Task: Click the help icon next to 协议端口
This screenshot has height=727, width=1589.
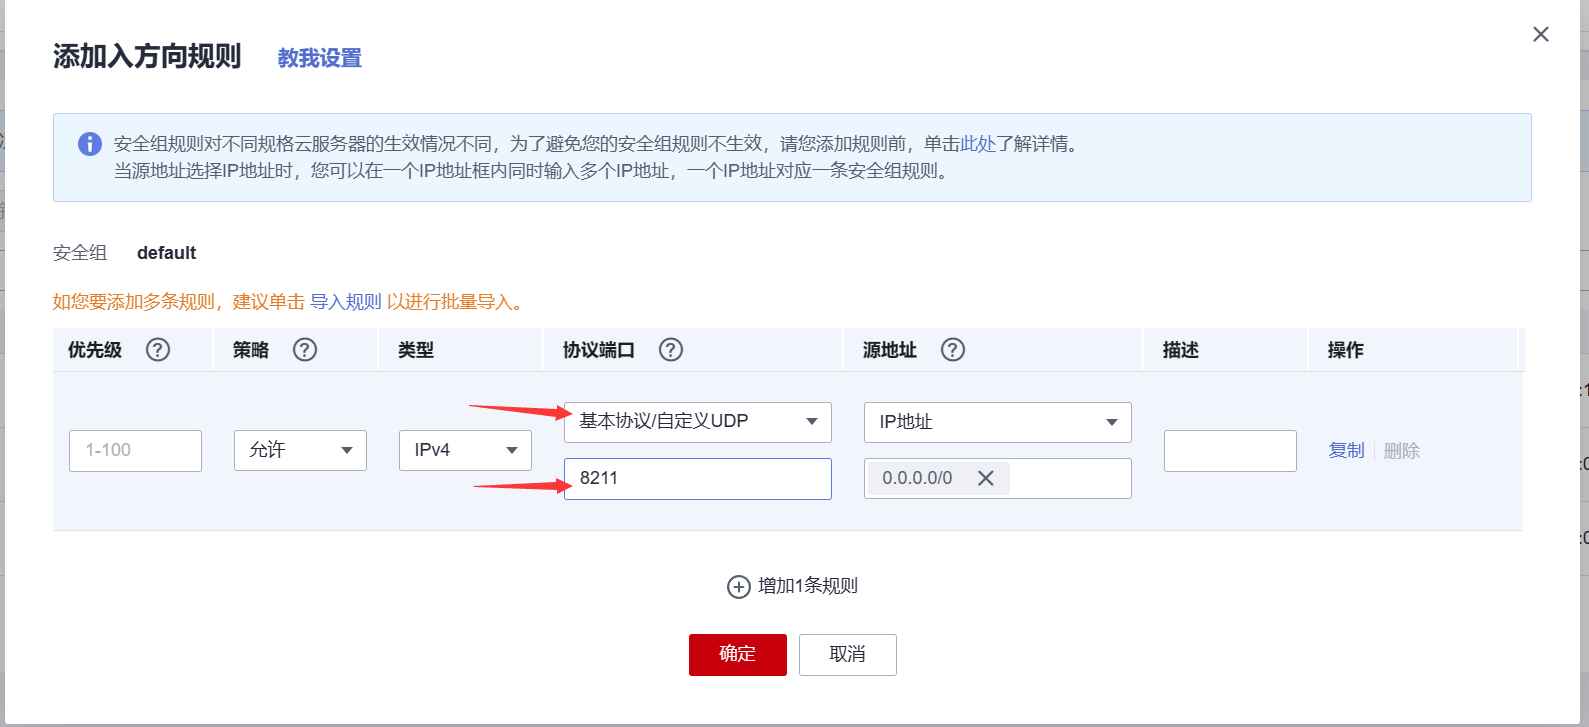Action: coord(671,350)
